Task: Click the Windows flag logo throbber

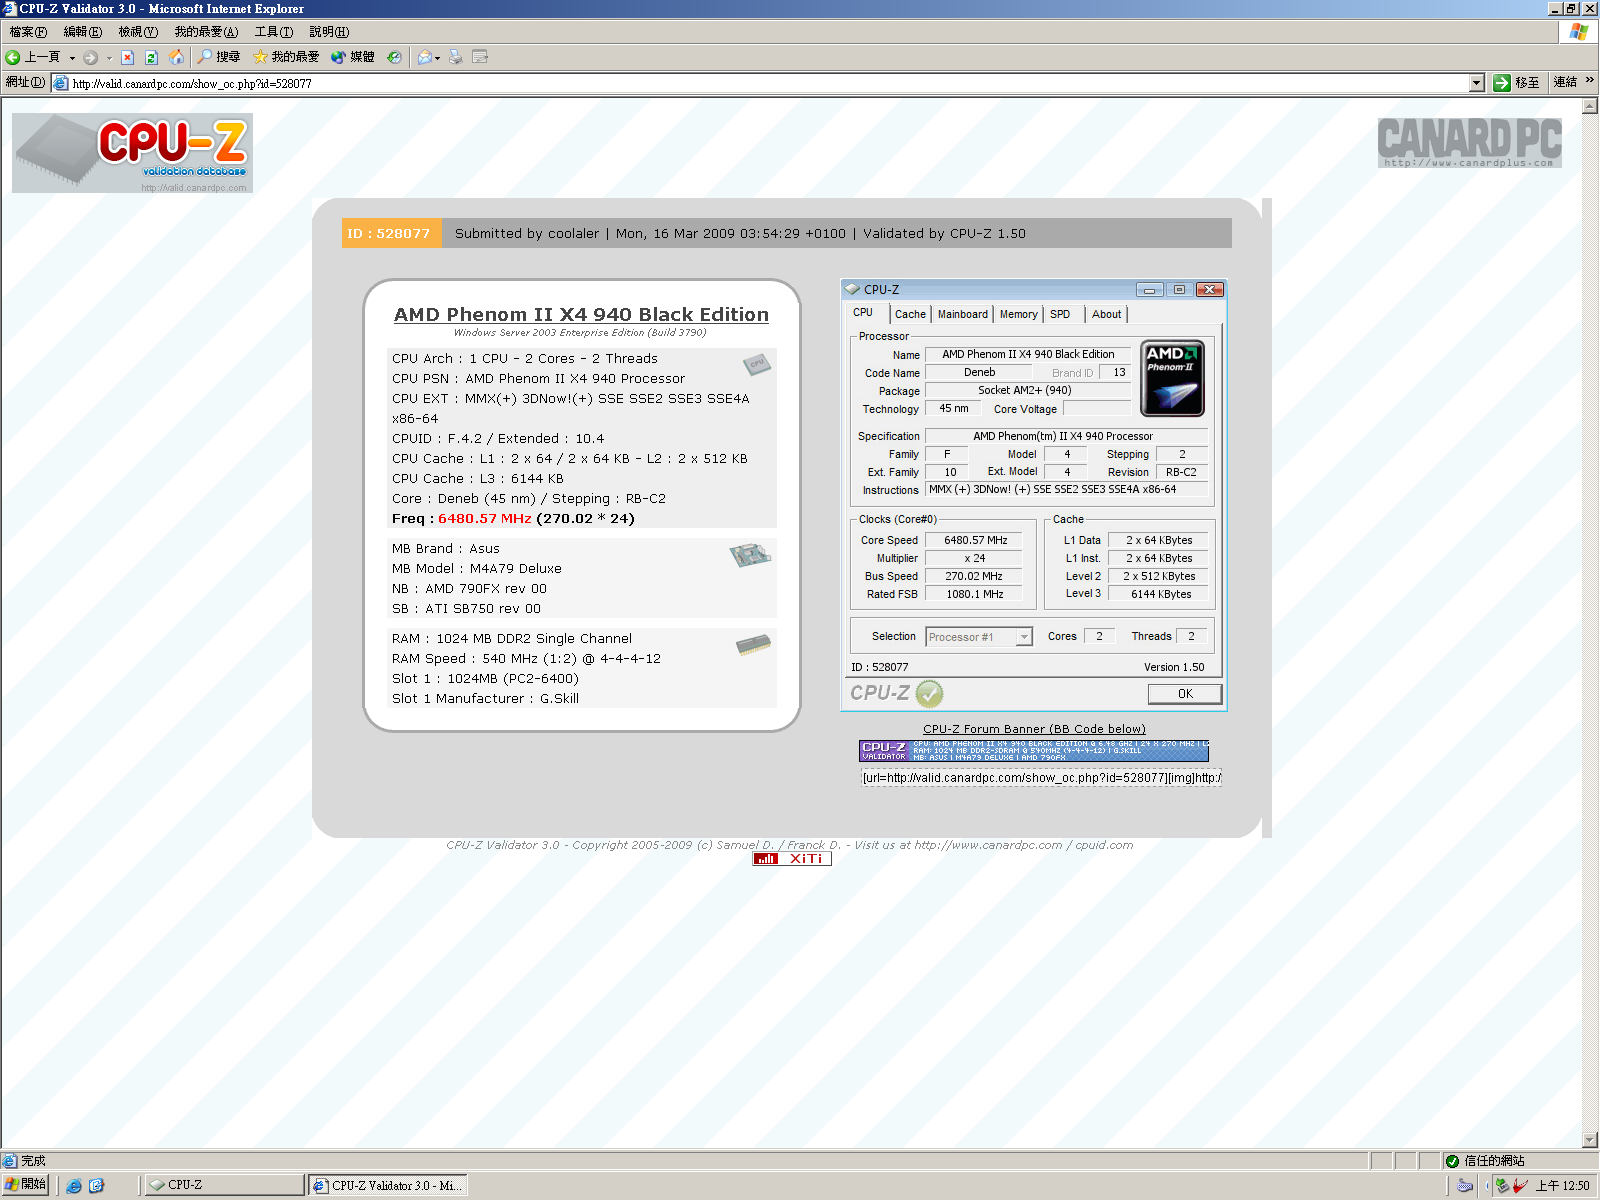Action: click(1579, 32)
